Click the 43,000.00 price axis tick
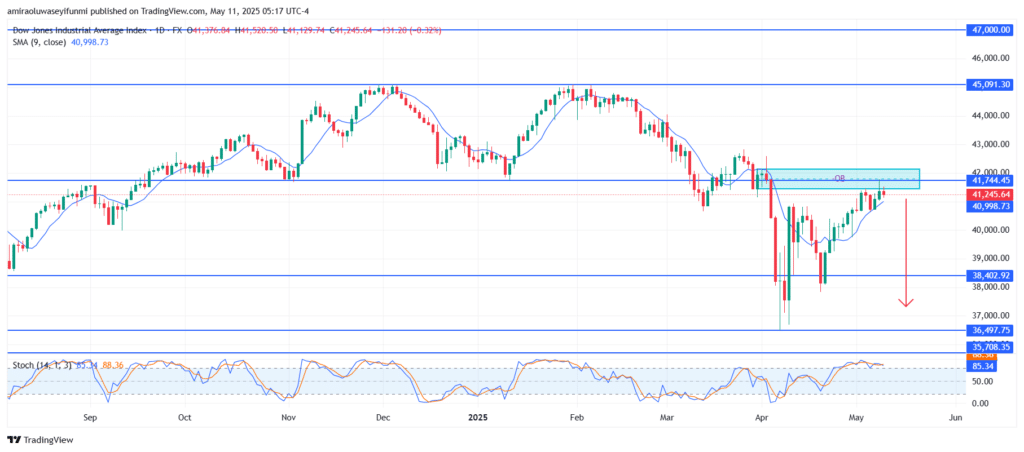 point(989,144)
